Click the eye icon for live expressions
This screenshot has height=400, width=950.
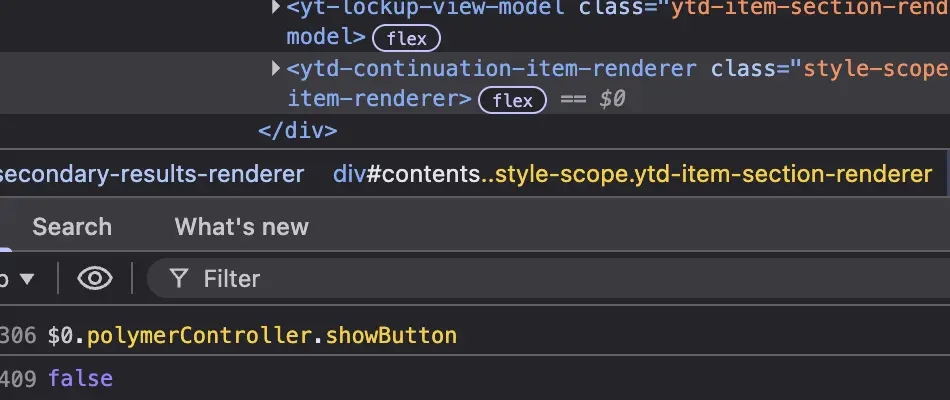pos(95,279)
